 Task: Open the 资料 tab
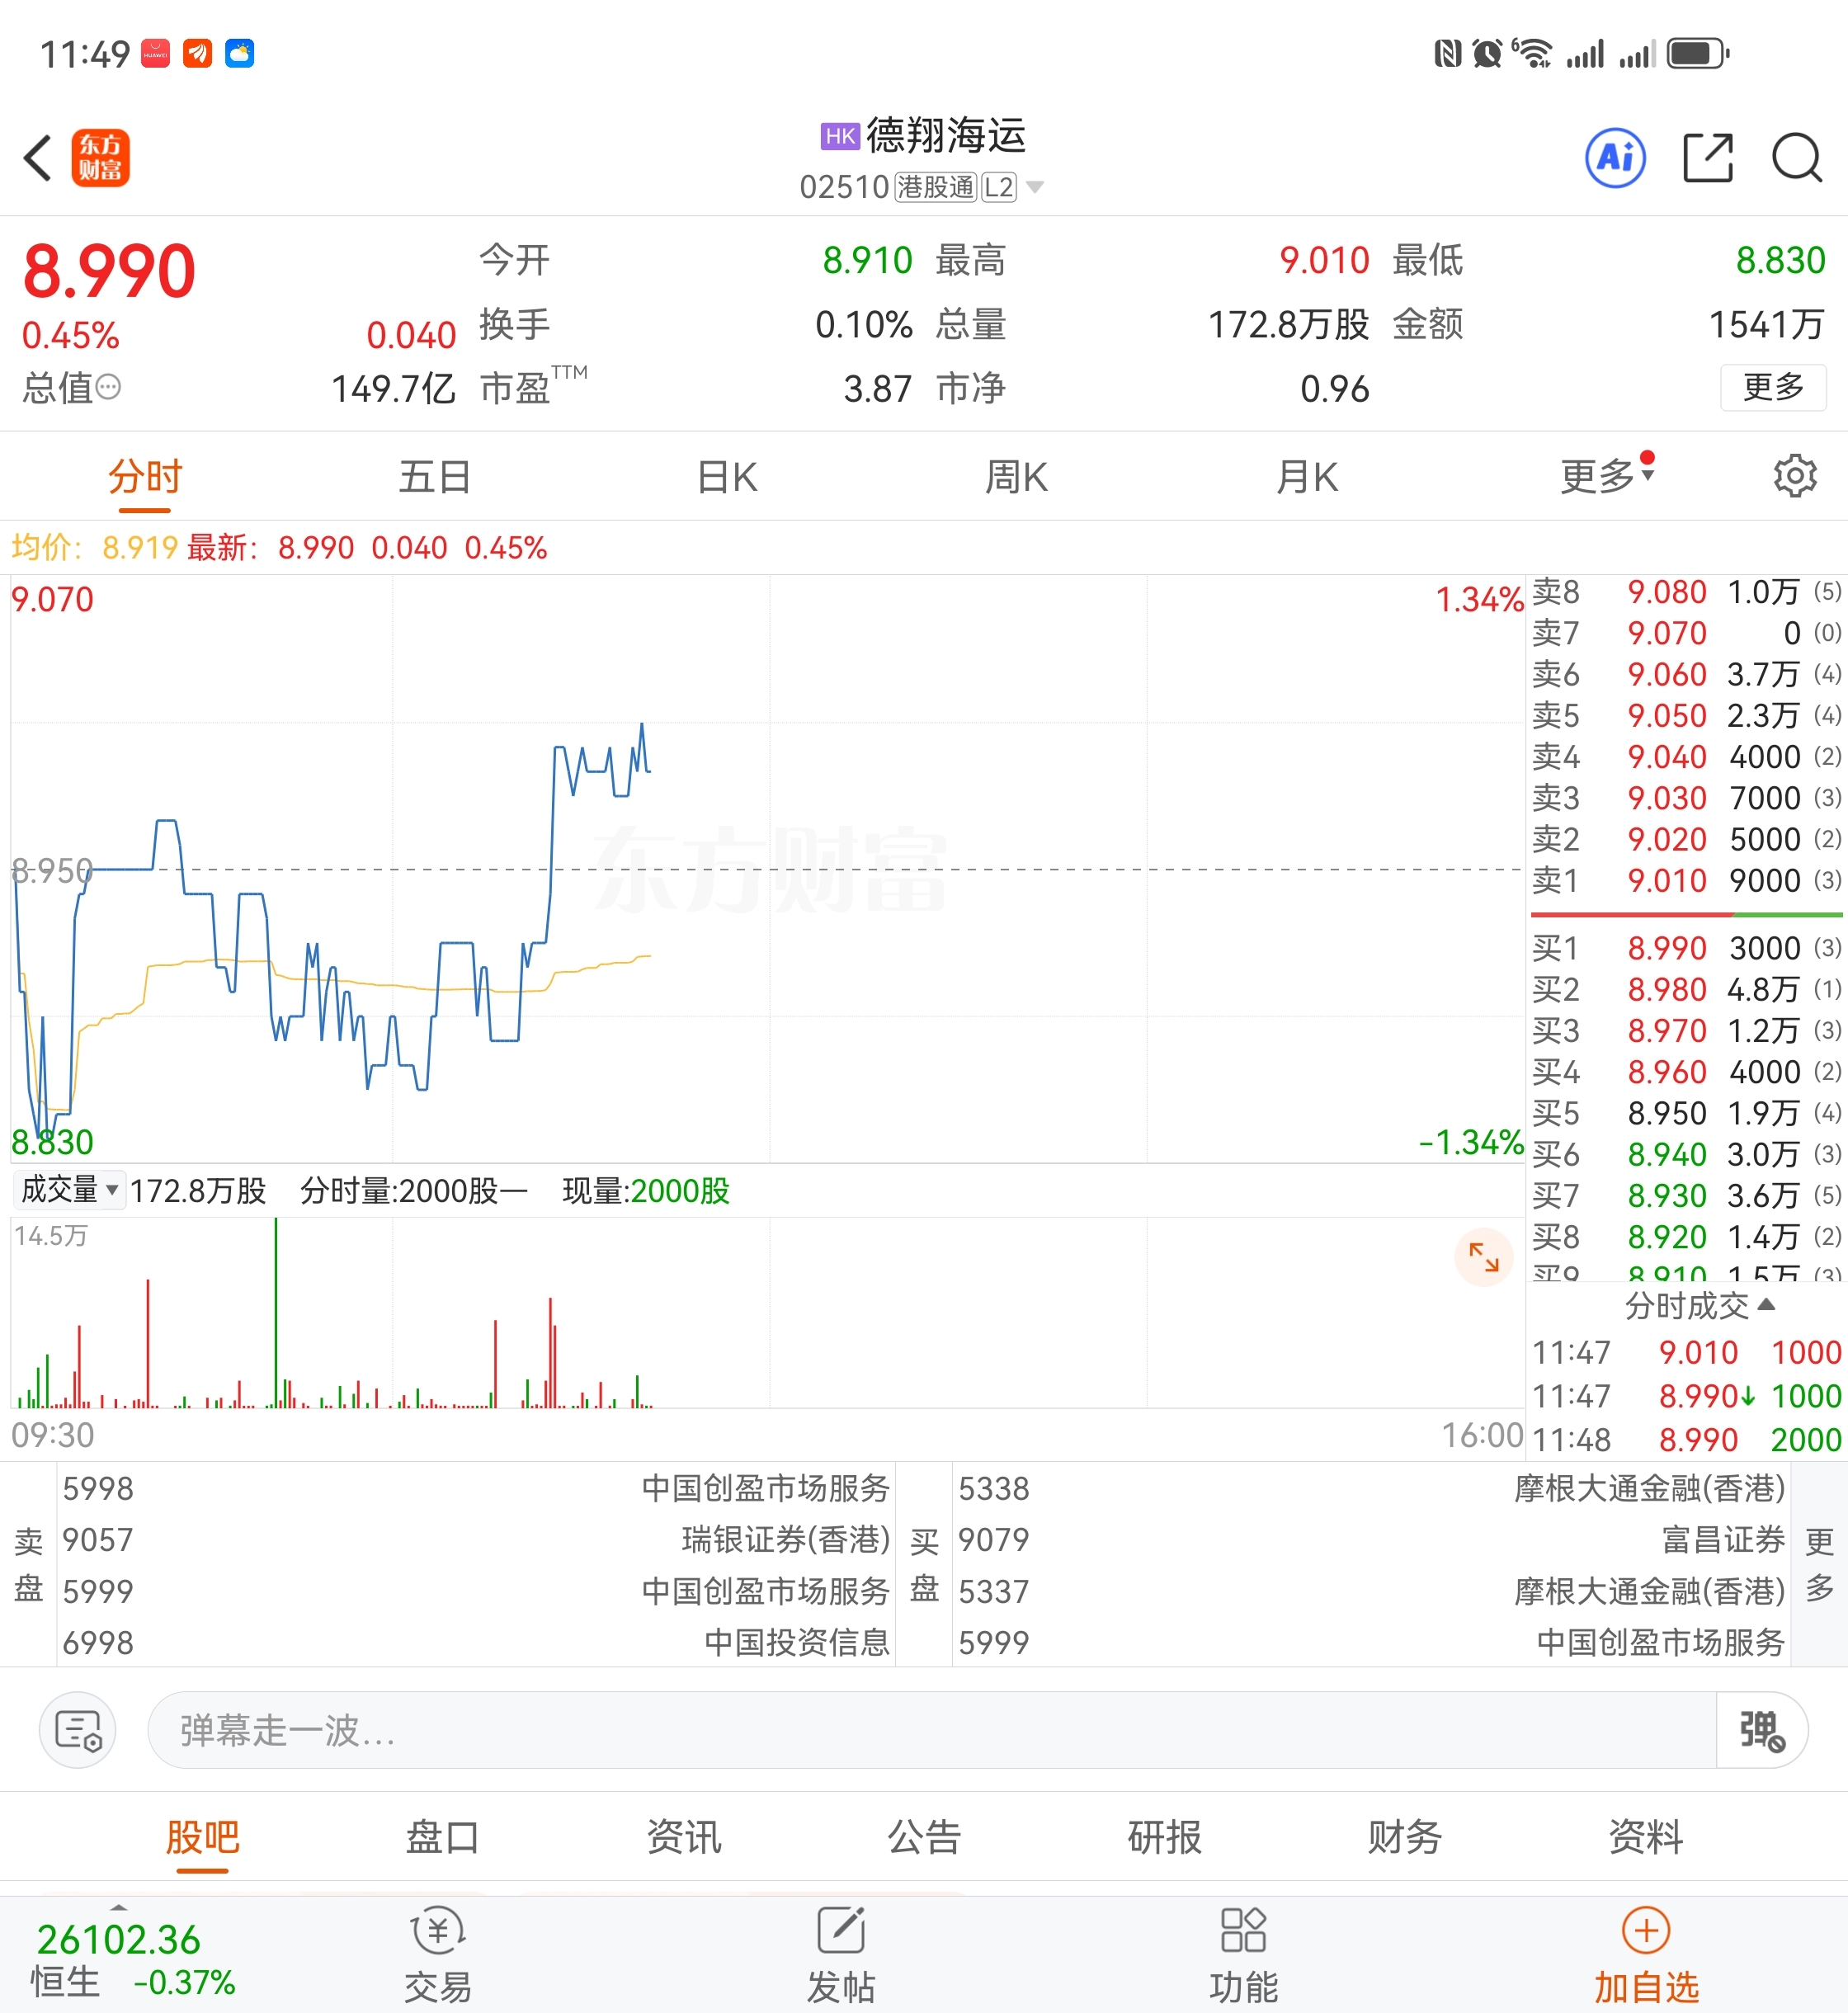click(1646, 1837)
